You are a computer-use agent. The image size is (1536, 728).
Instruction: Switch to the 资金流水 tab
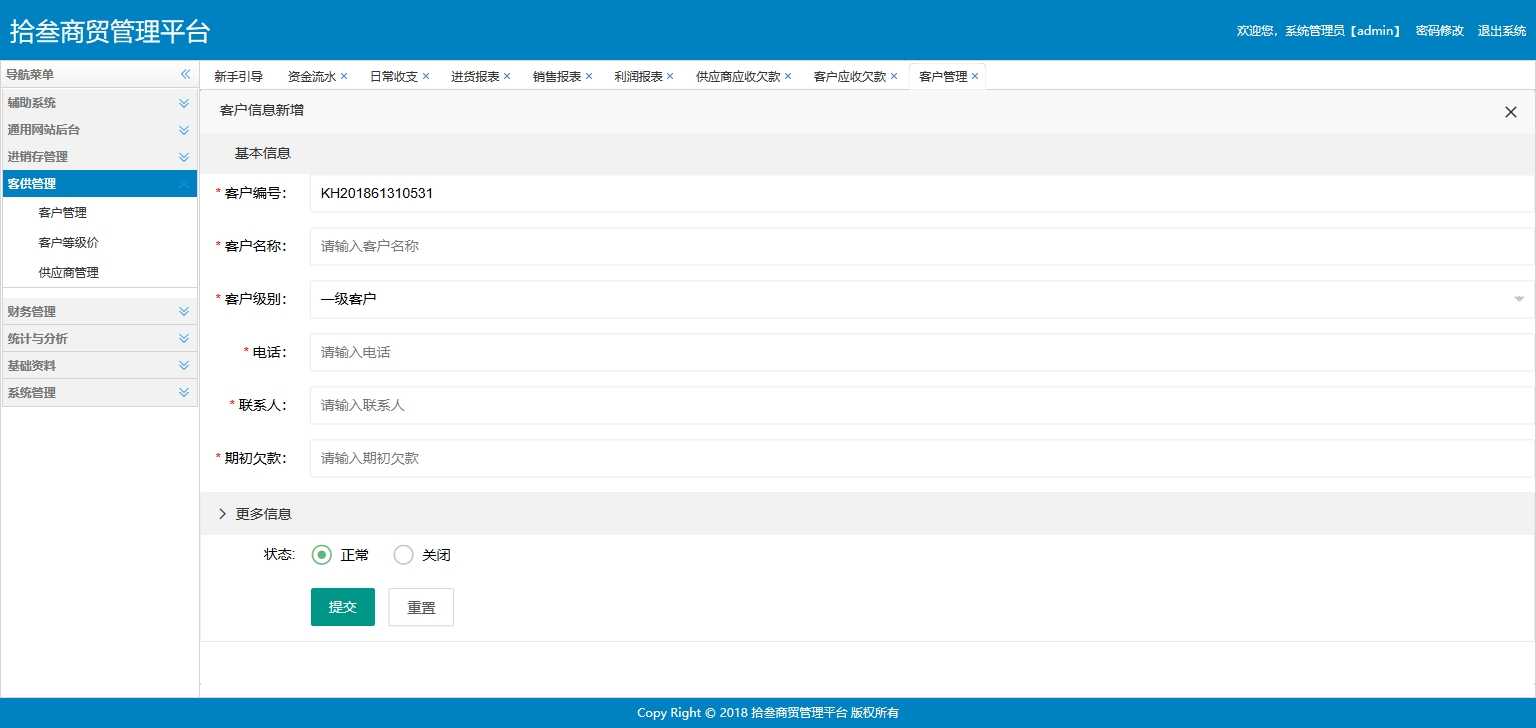[x=312, y=76]
